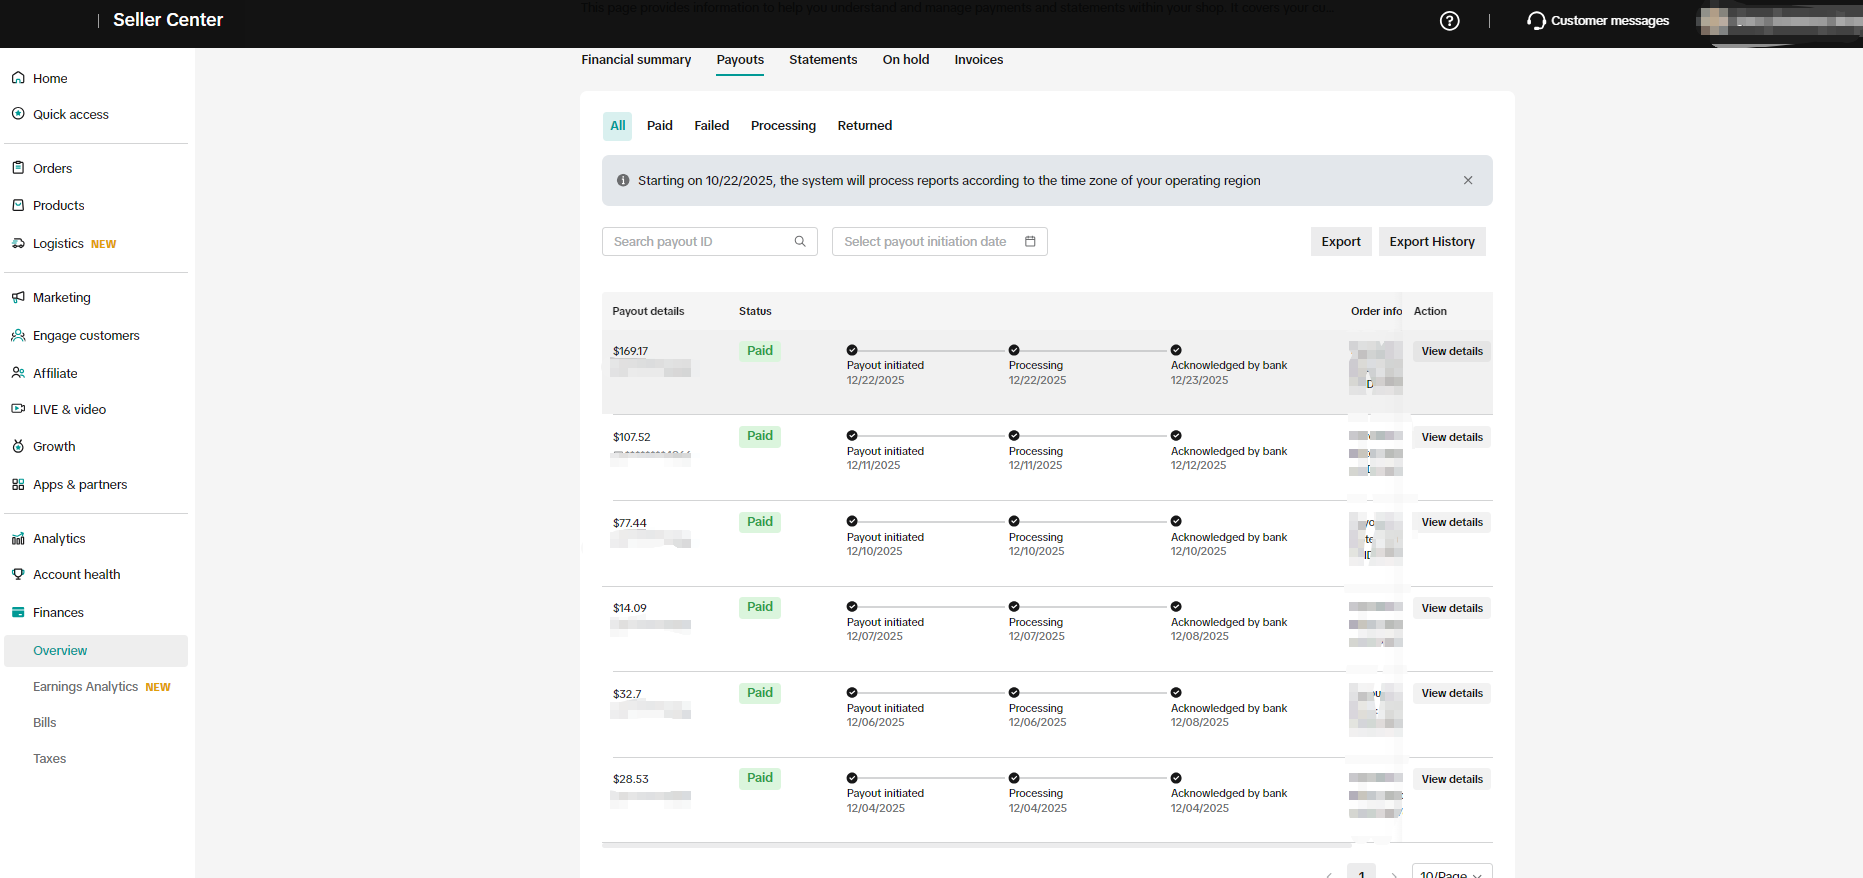Filter payouts by Failed status

[711, 126]
